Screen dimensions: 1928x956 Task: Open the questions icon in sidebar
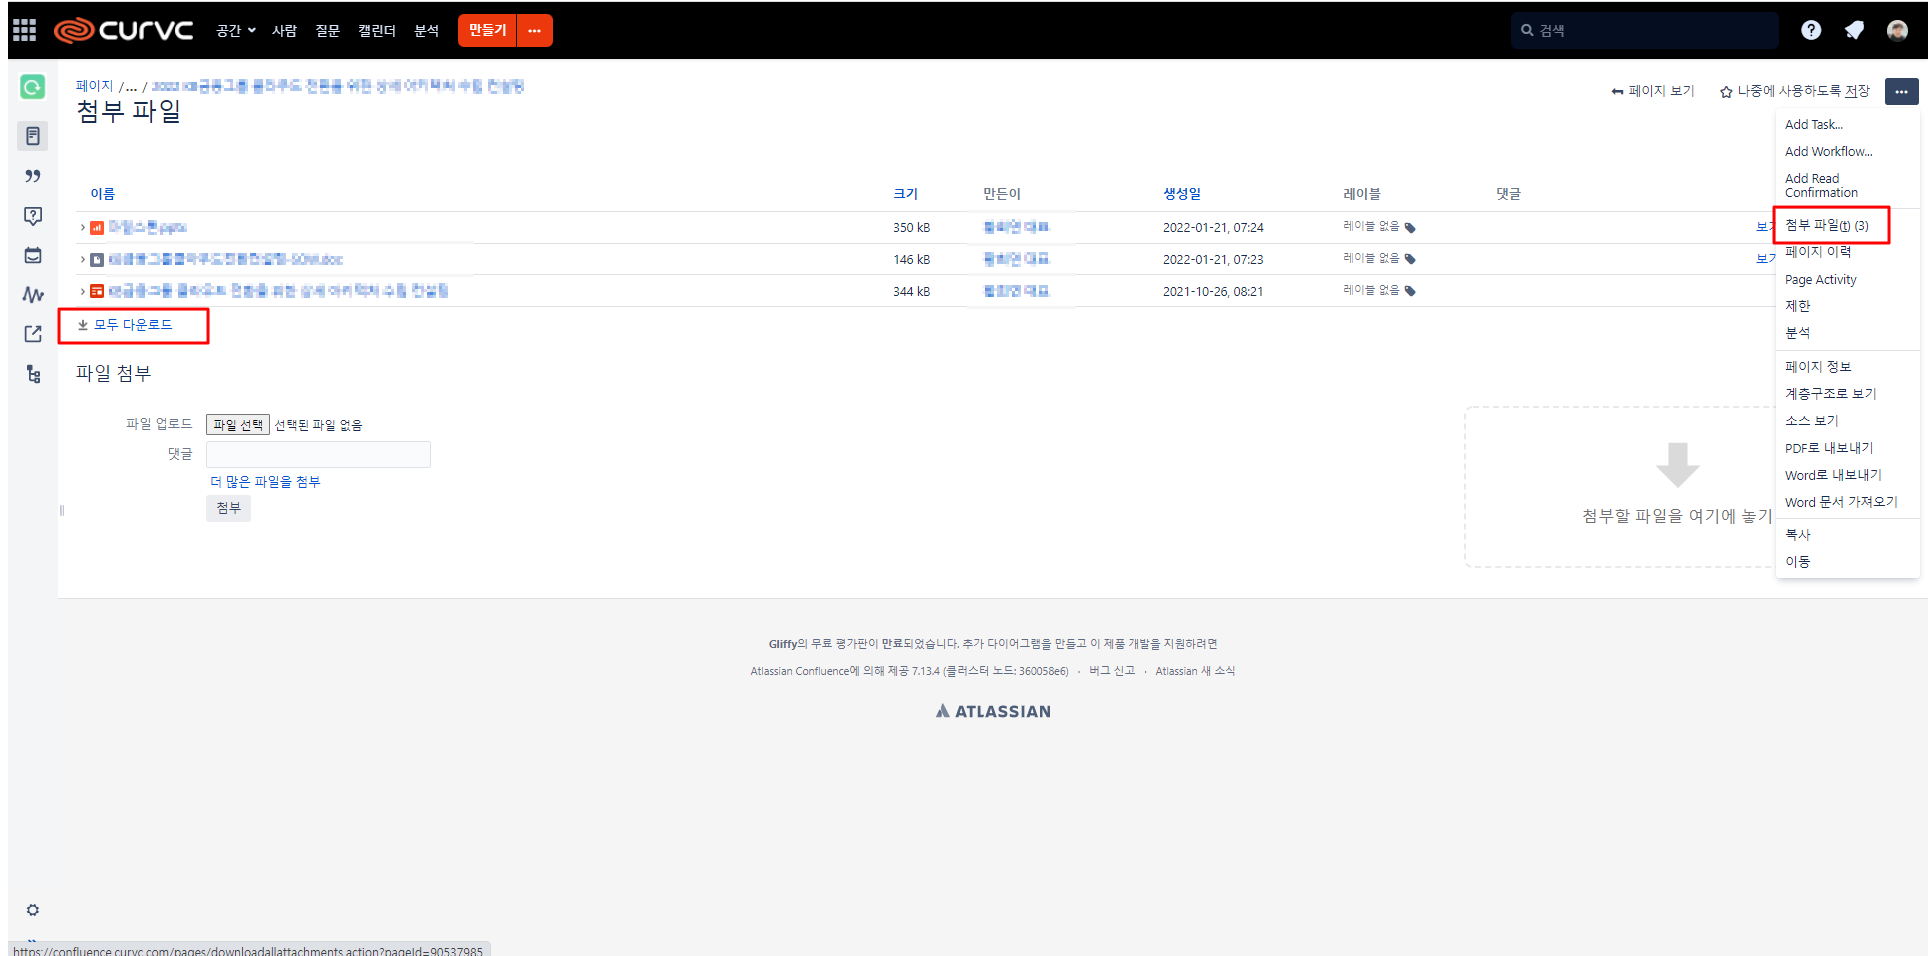(x=33, y=216)
